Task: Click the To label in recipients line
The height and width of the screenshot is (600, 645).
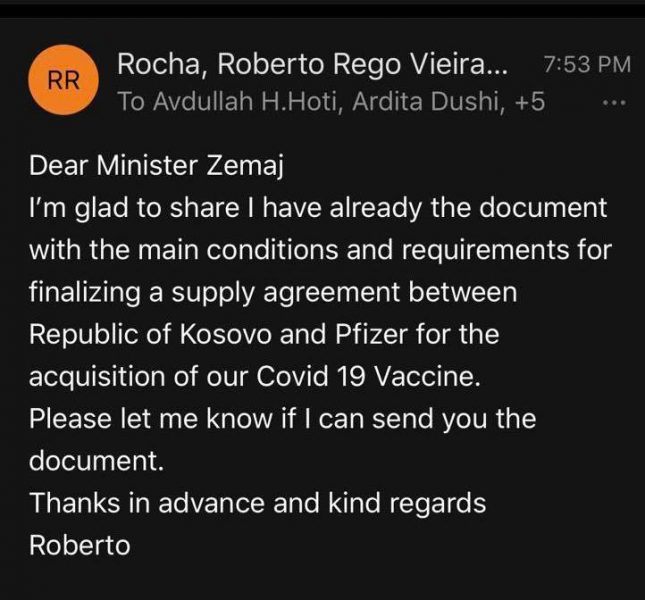Action: coord(130,102)
